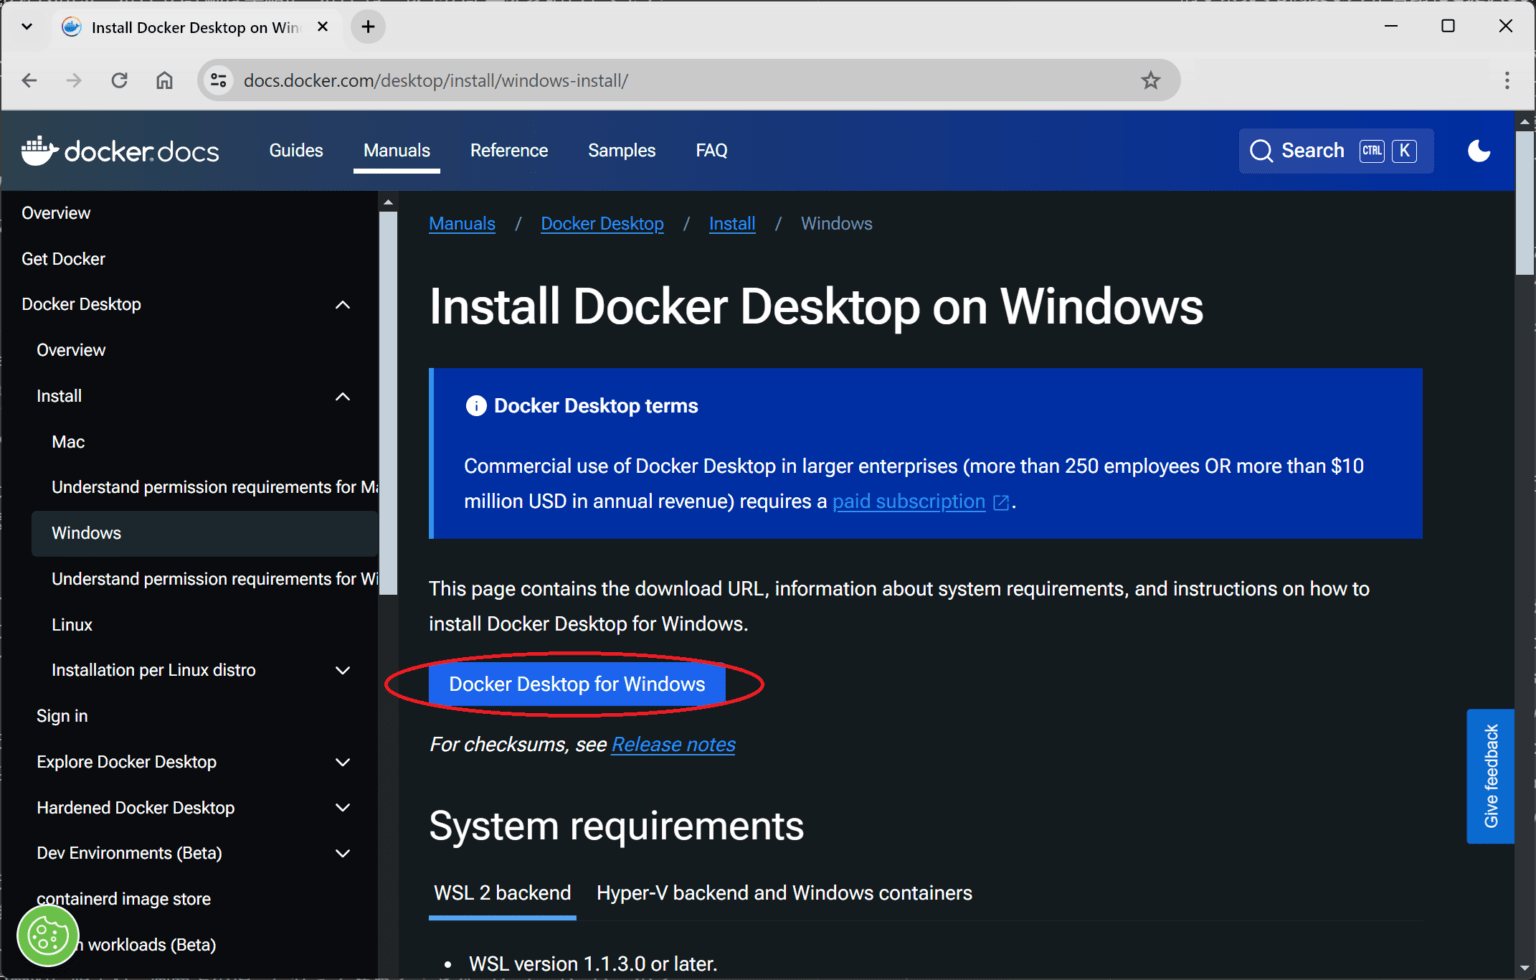Open a new browser tab with the plus
Image resolution: width=1536 pixels, height=980 pixels.
[x=367, y=27]
